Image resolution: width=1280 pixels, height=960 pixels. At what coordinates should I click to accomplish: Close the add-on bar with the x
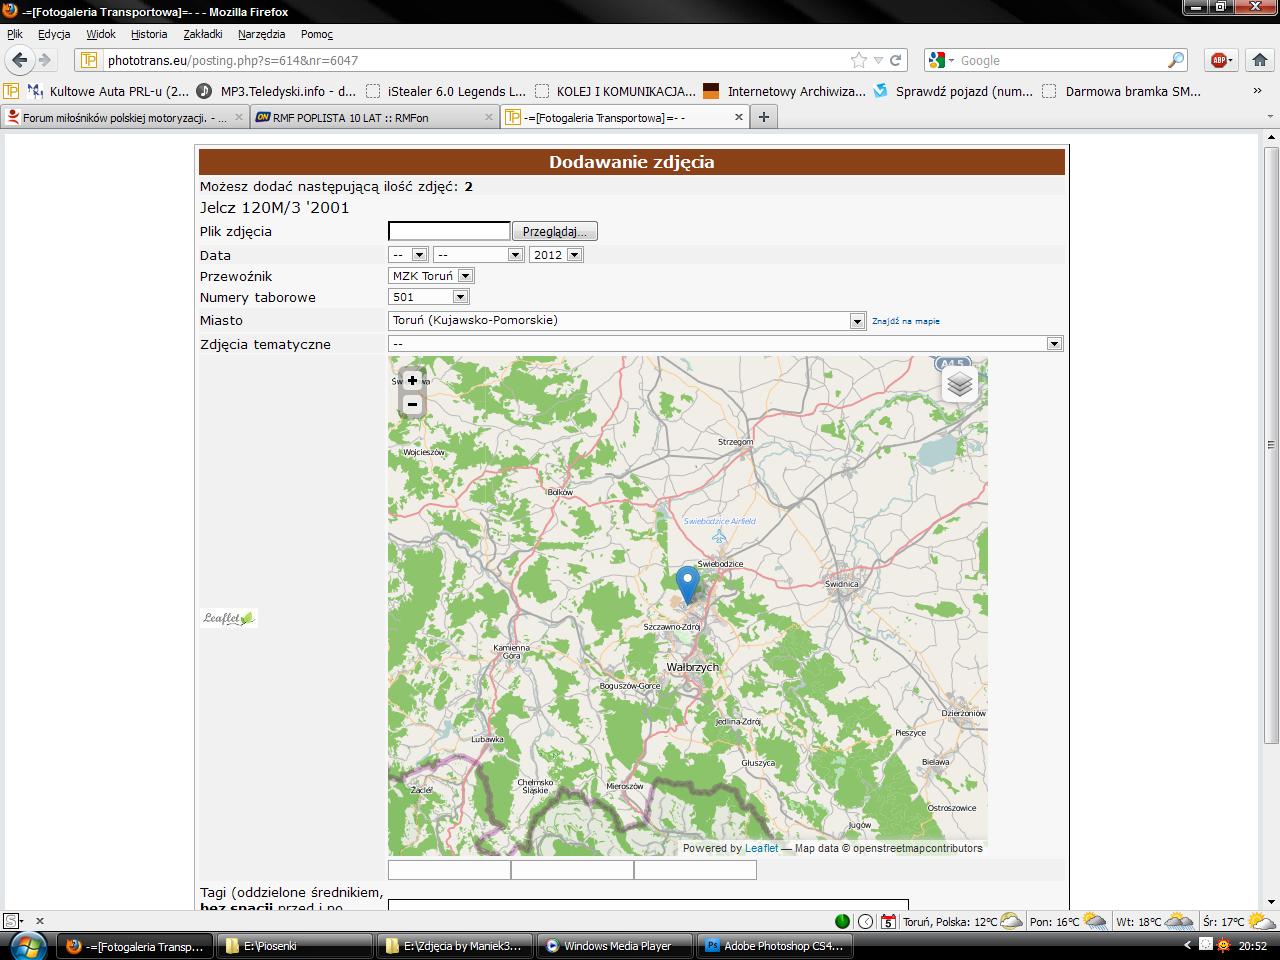pos(40,921)
